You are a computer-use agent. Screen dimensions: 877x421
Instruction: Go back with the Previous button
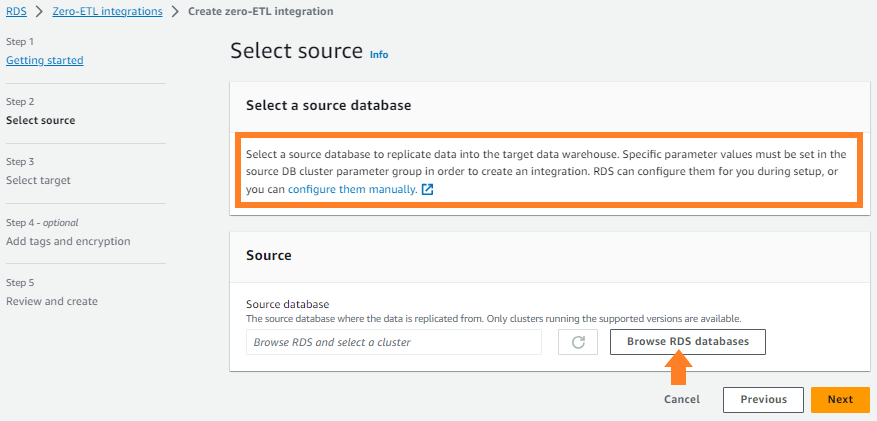pyautogui.click(x=763, y=400)
